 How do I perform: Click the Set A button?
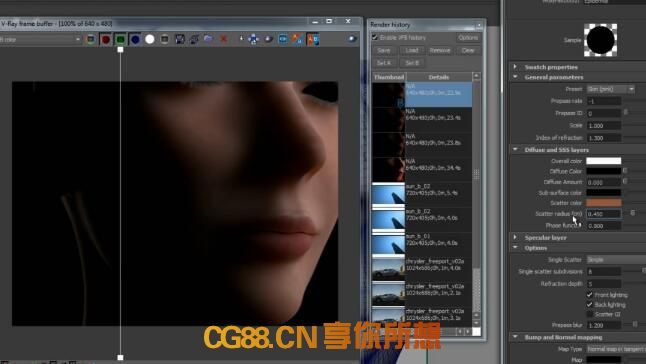pos(384,63)
